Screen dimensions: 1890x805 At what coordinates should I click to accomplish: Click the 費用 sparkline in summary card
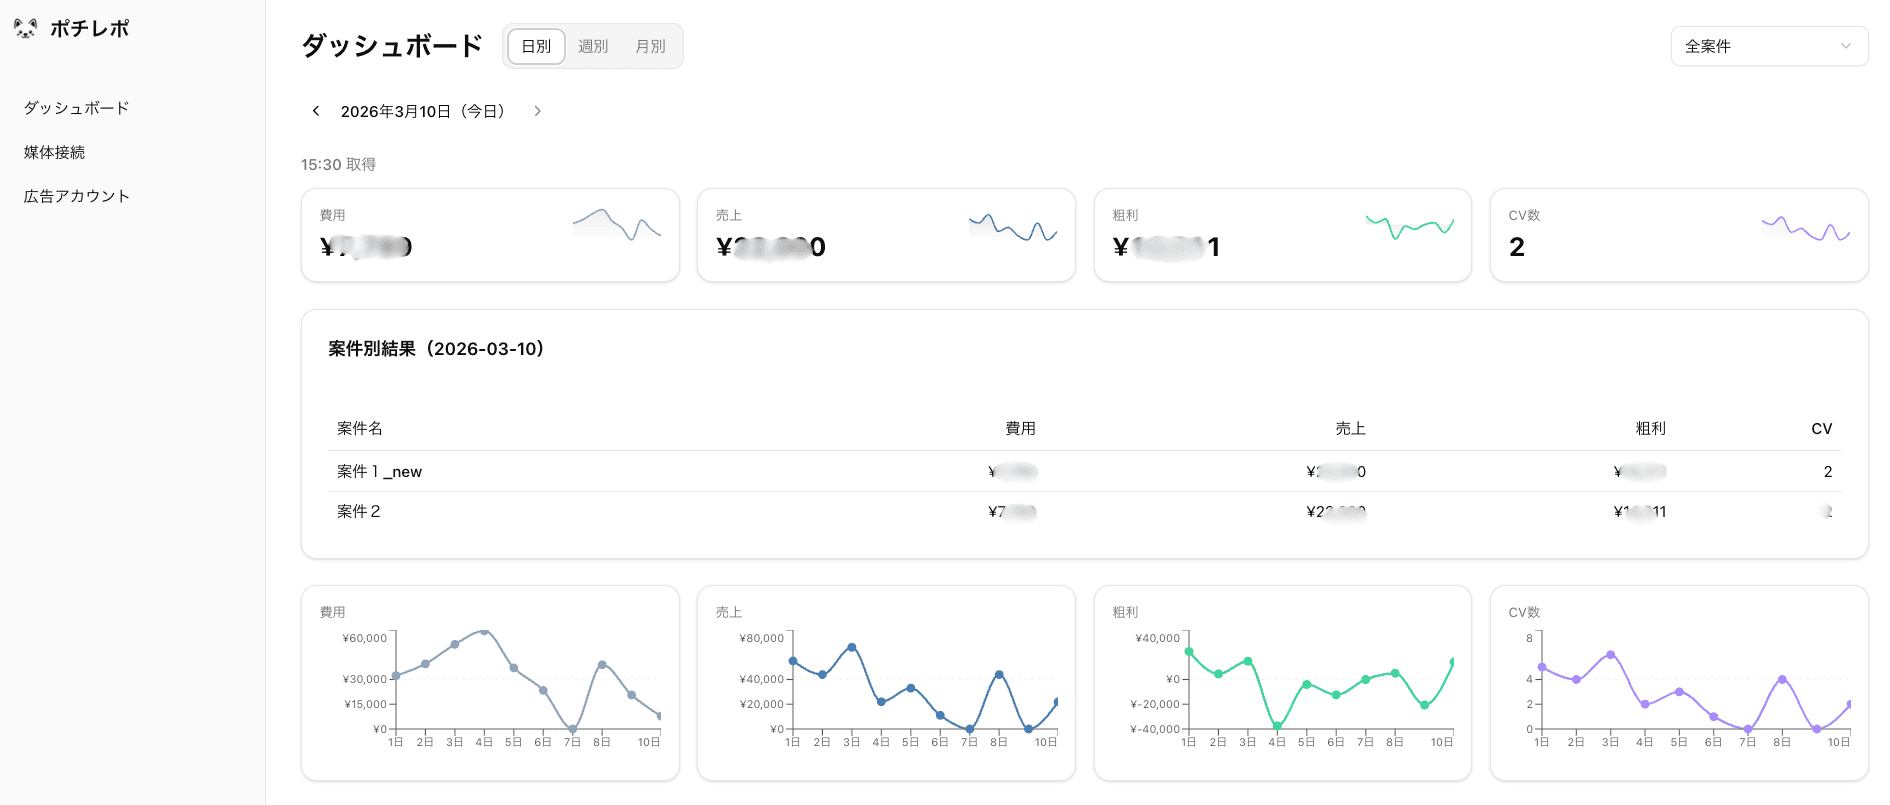tap(616, 226)
